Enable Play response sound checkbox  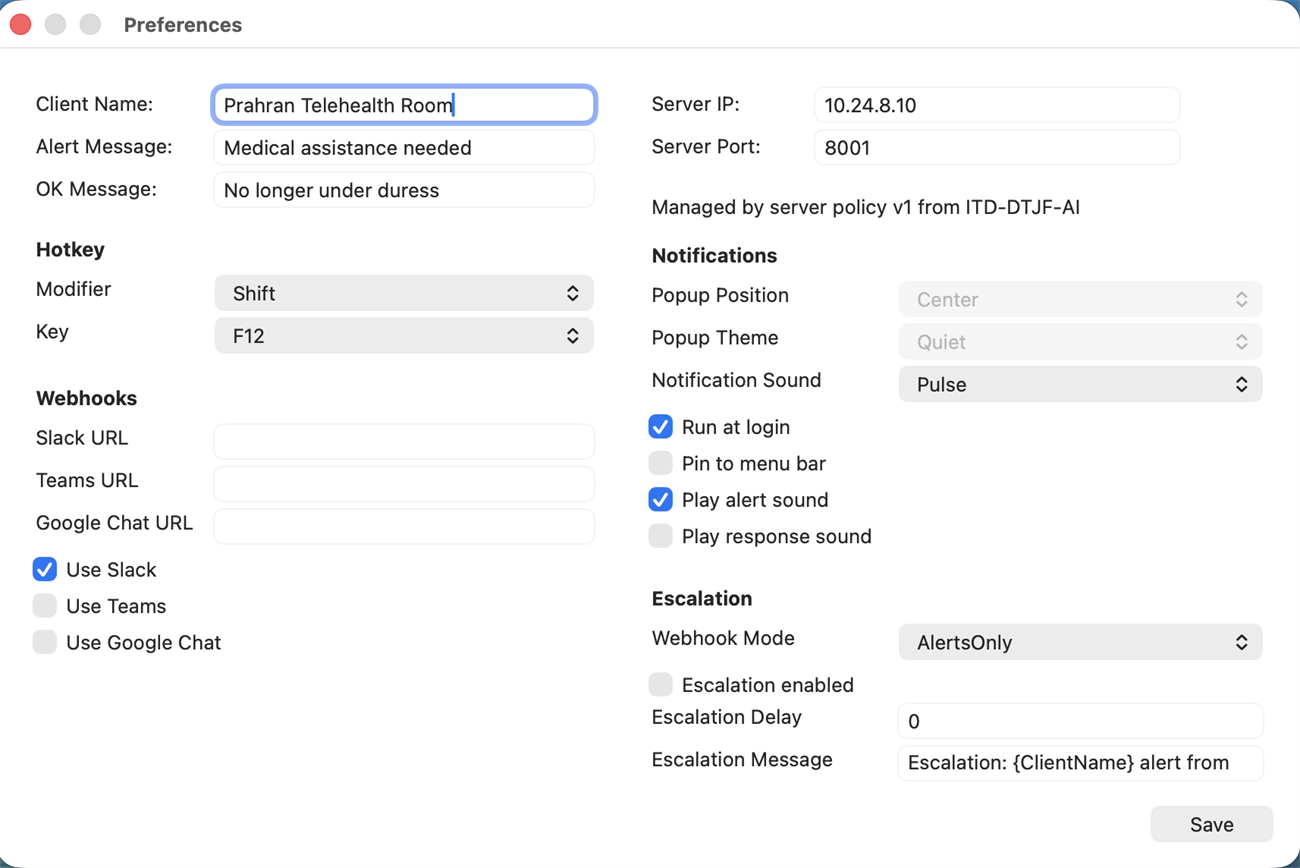click(660, 536)
